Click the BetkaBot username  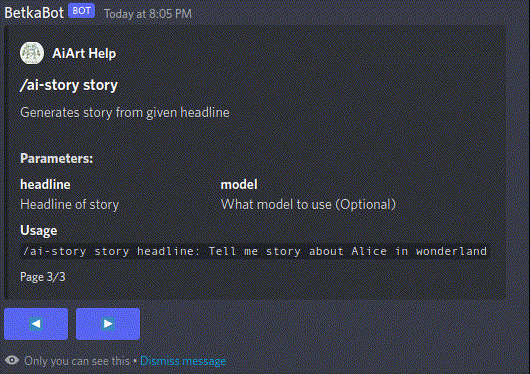tap(34, 13)
